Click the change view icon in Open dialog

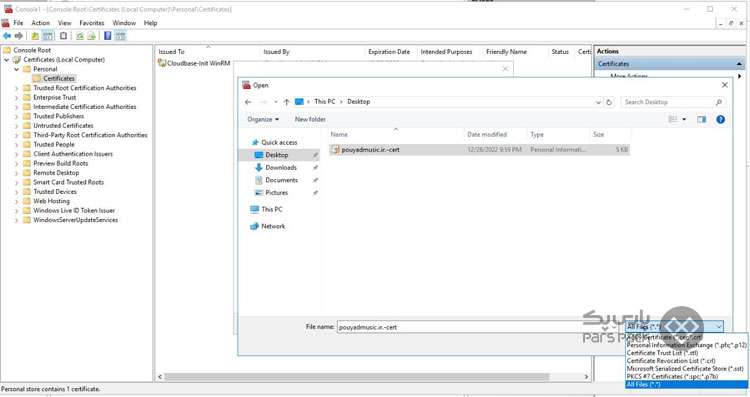673,119
